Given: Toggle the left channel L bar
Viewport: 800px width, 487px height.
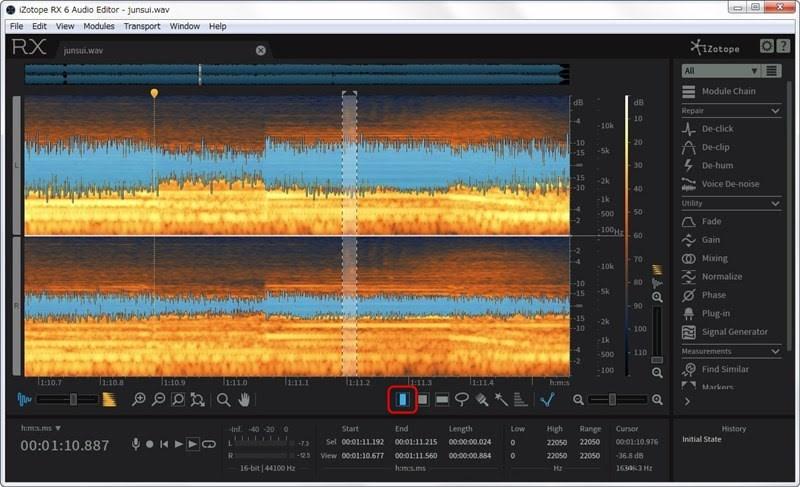Looking at the screenshot, I should point(17,165).
